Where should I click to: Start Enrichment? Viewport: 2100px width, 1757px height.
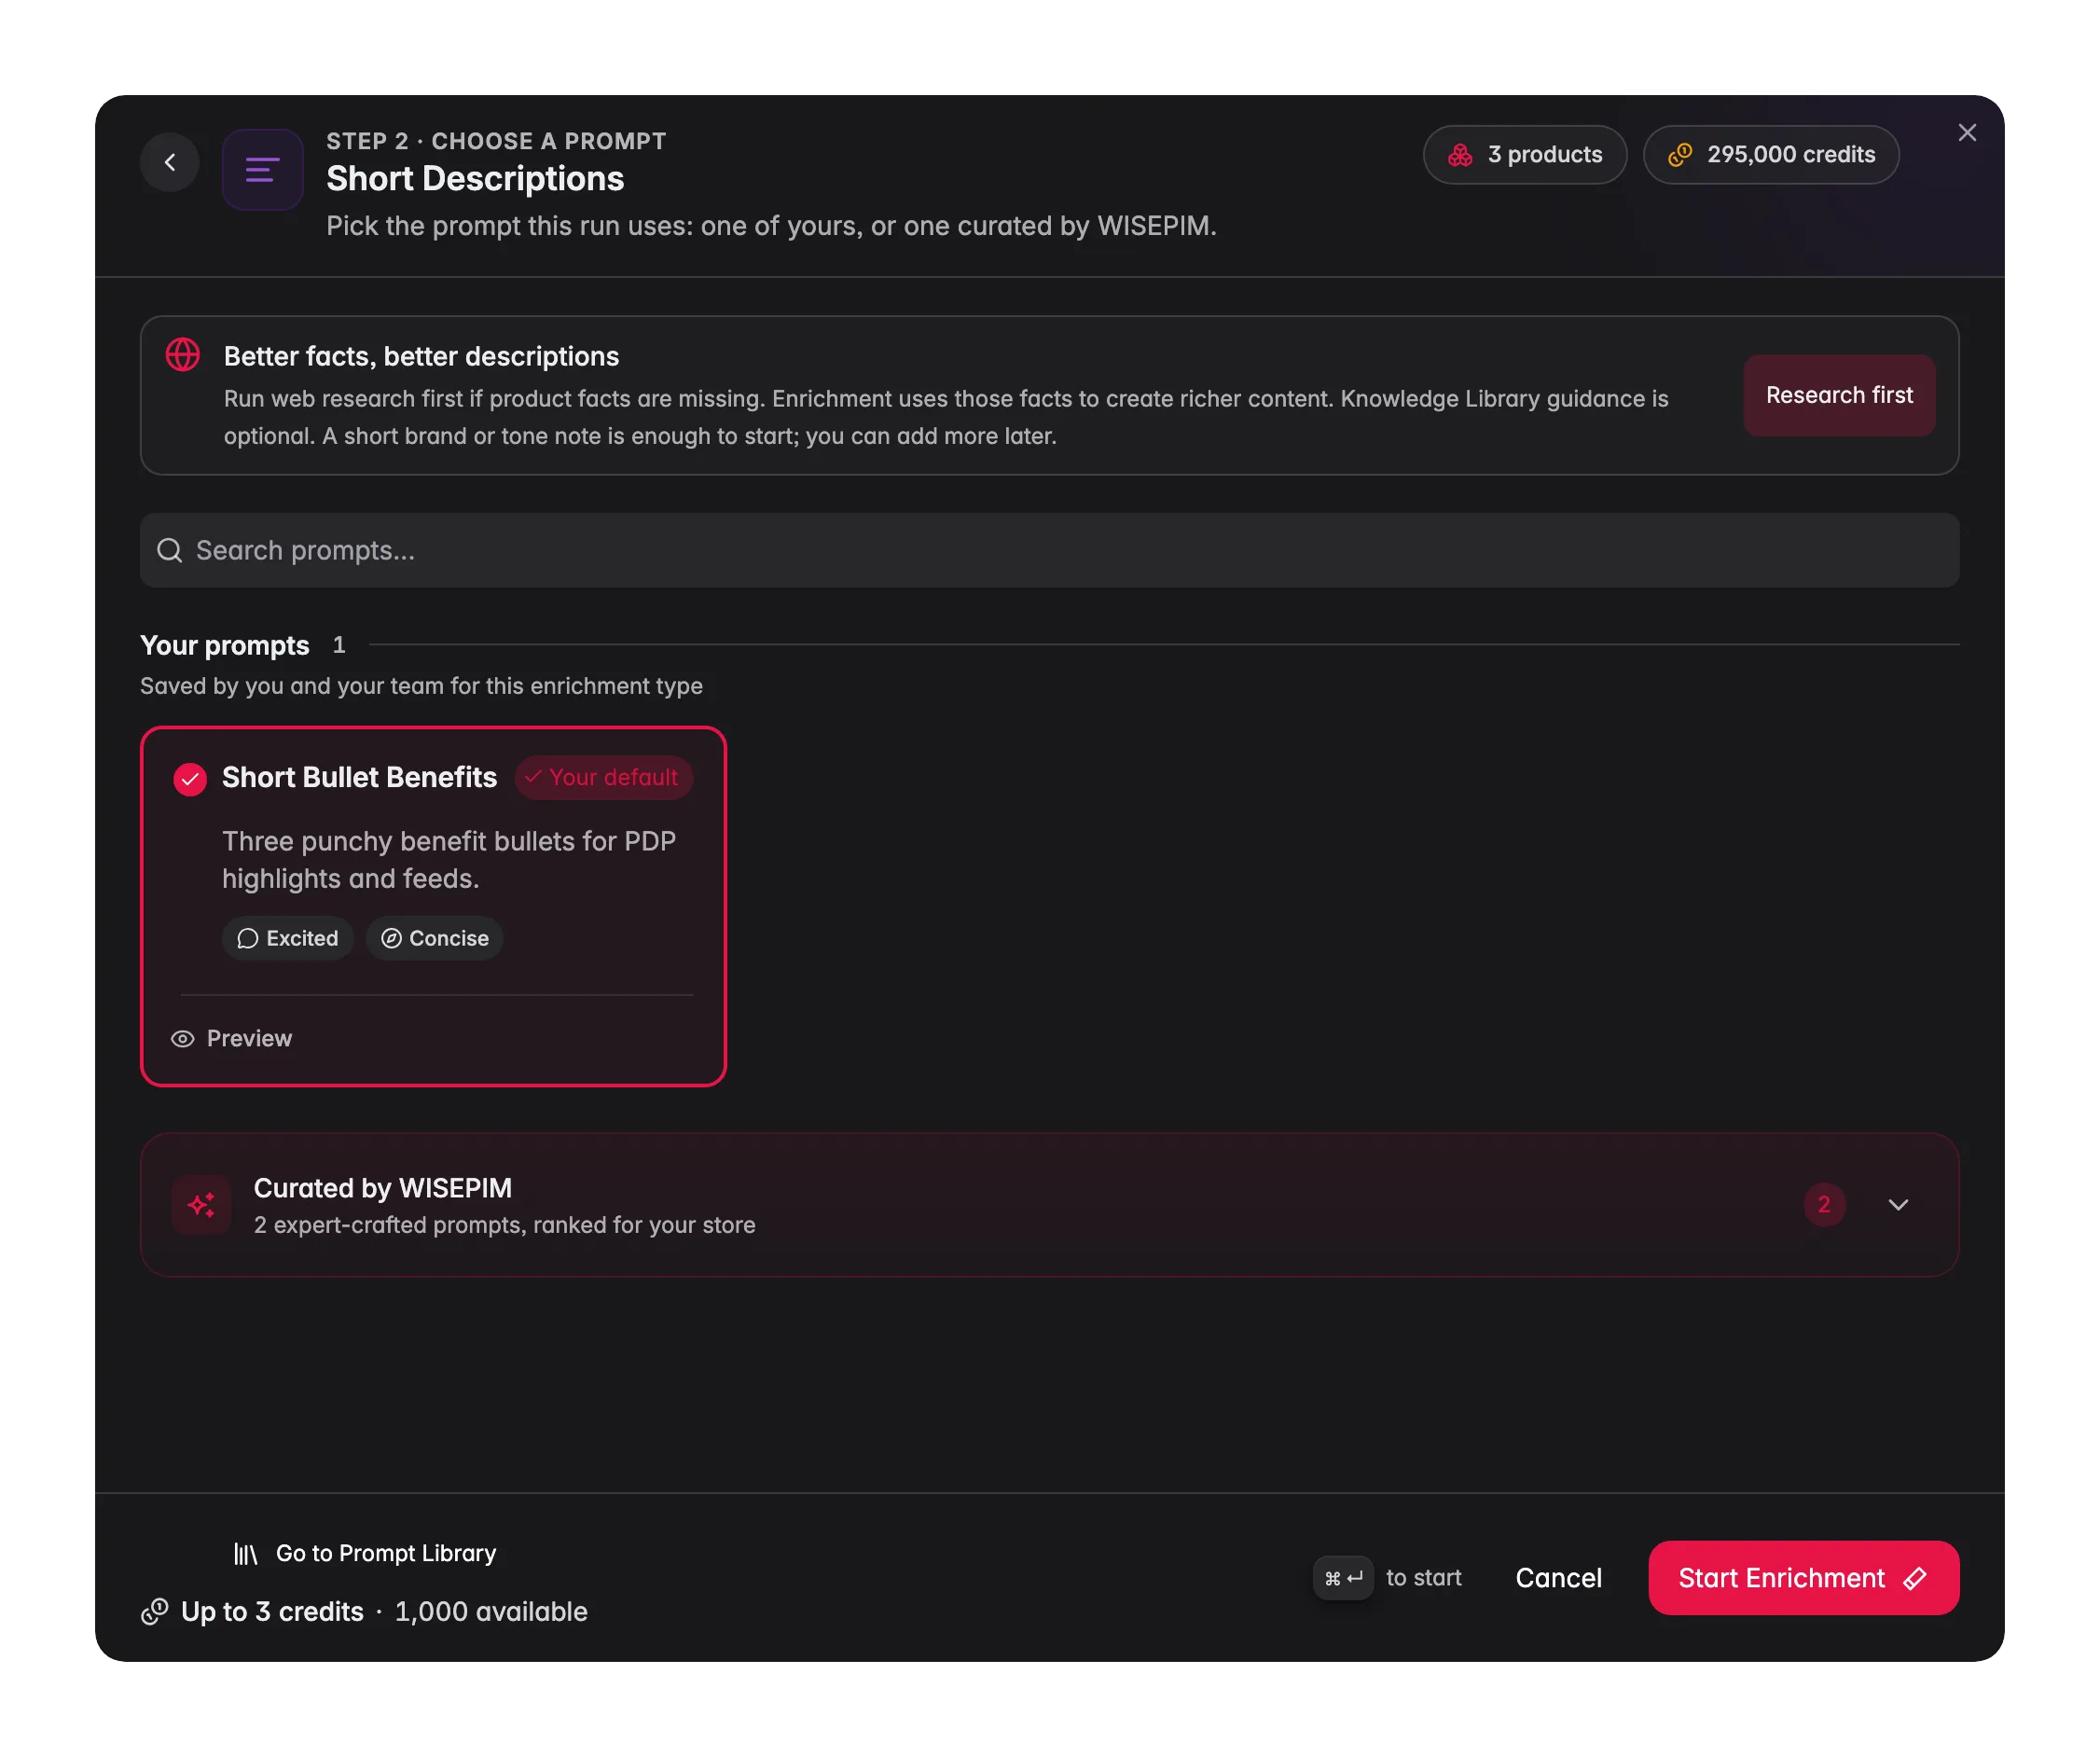[1803, 1578]
